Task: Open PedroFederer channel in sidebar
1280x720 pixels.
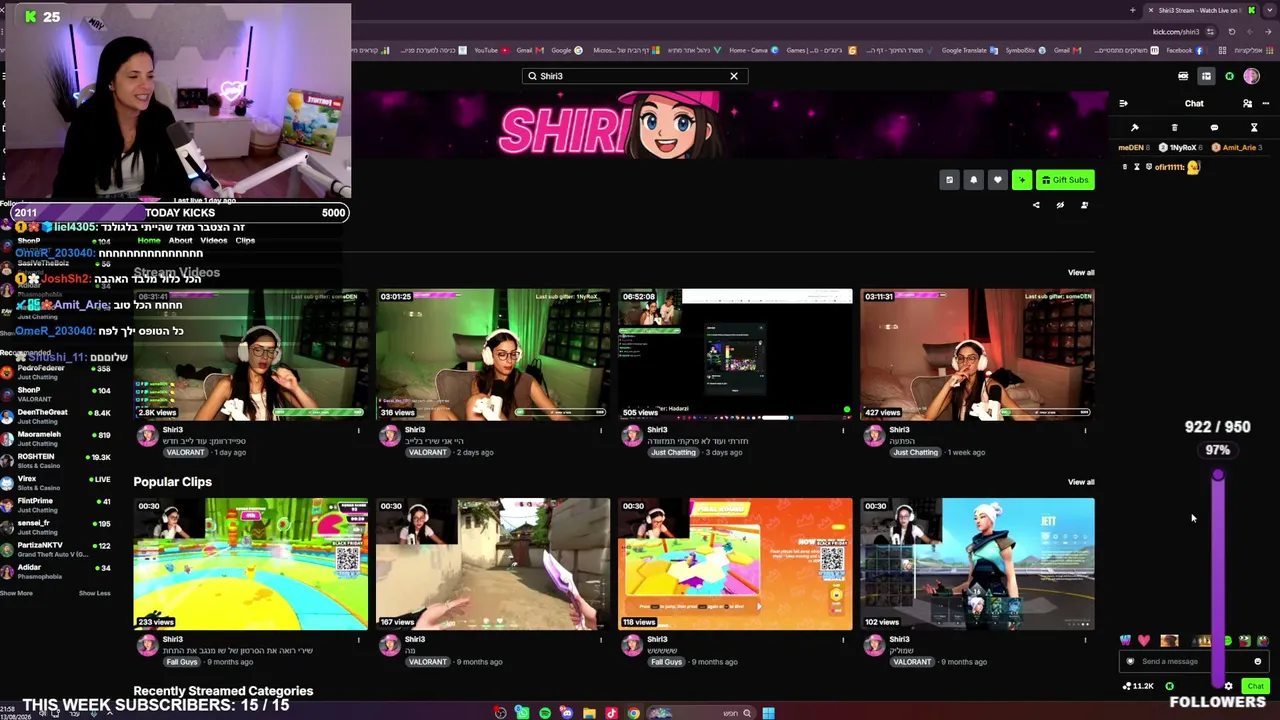Action: coord(56,372)
